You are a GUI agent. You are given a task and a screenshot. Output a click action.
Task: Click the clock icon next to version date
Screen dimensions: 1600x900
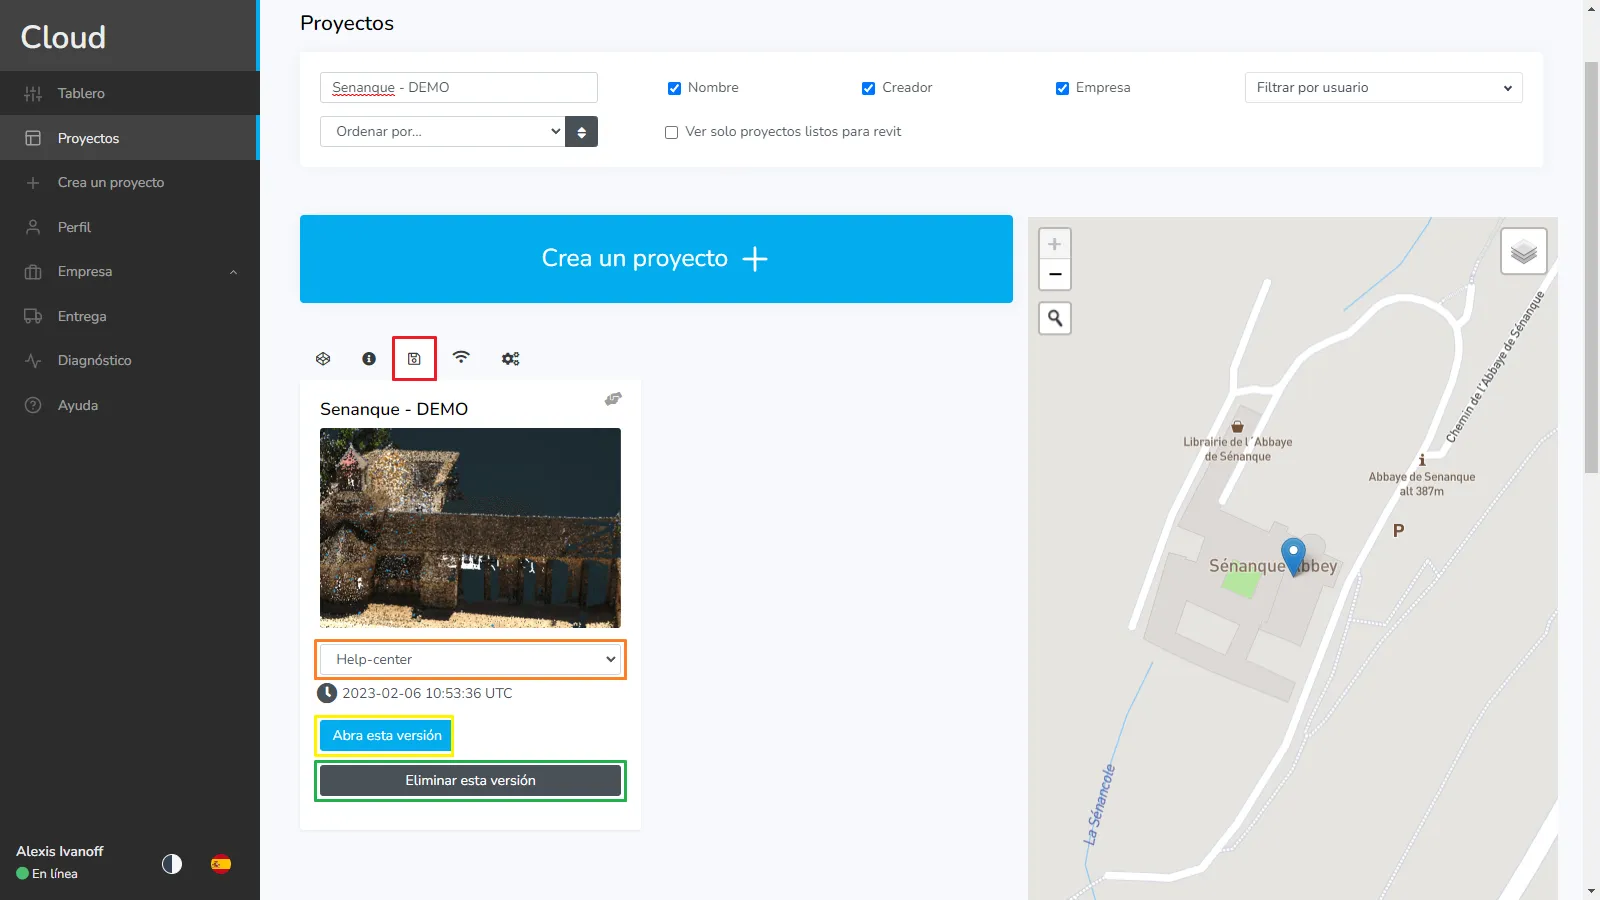(327, 693)
